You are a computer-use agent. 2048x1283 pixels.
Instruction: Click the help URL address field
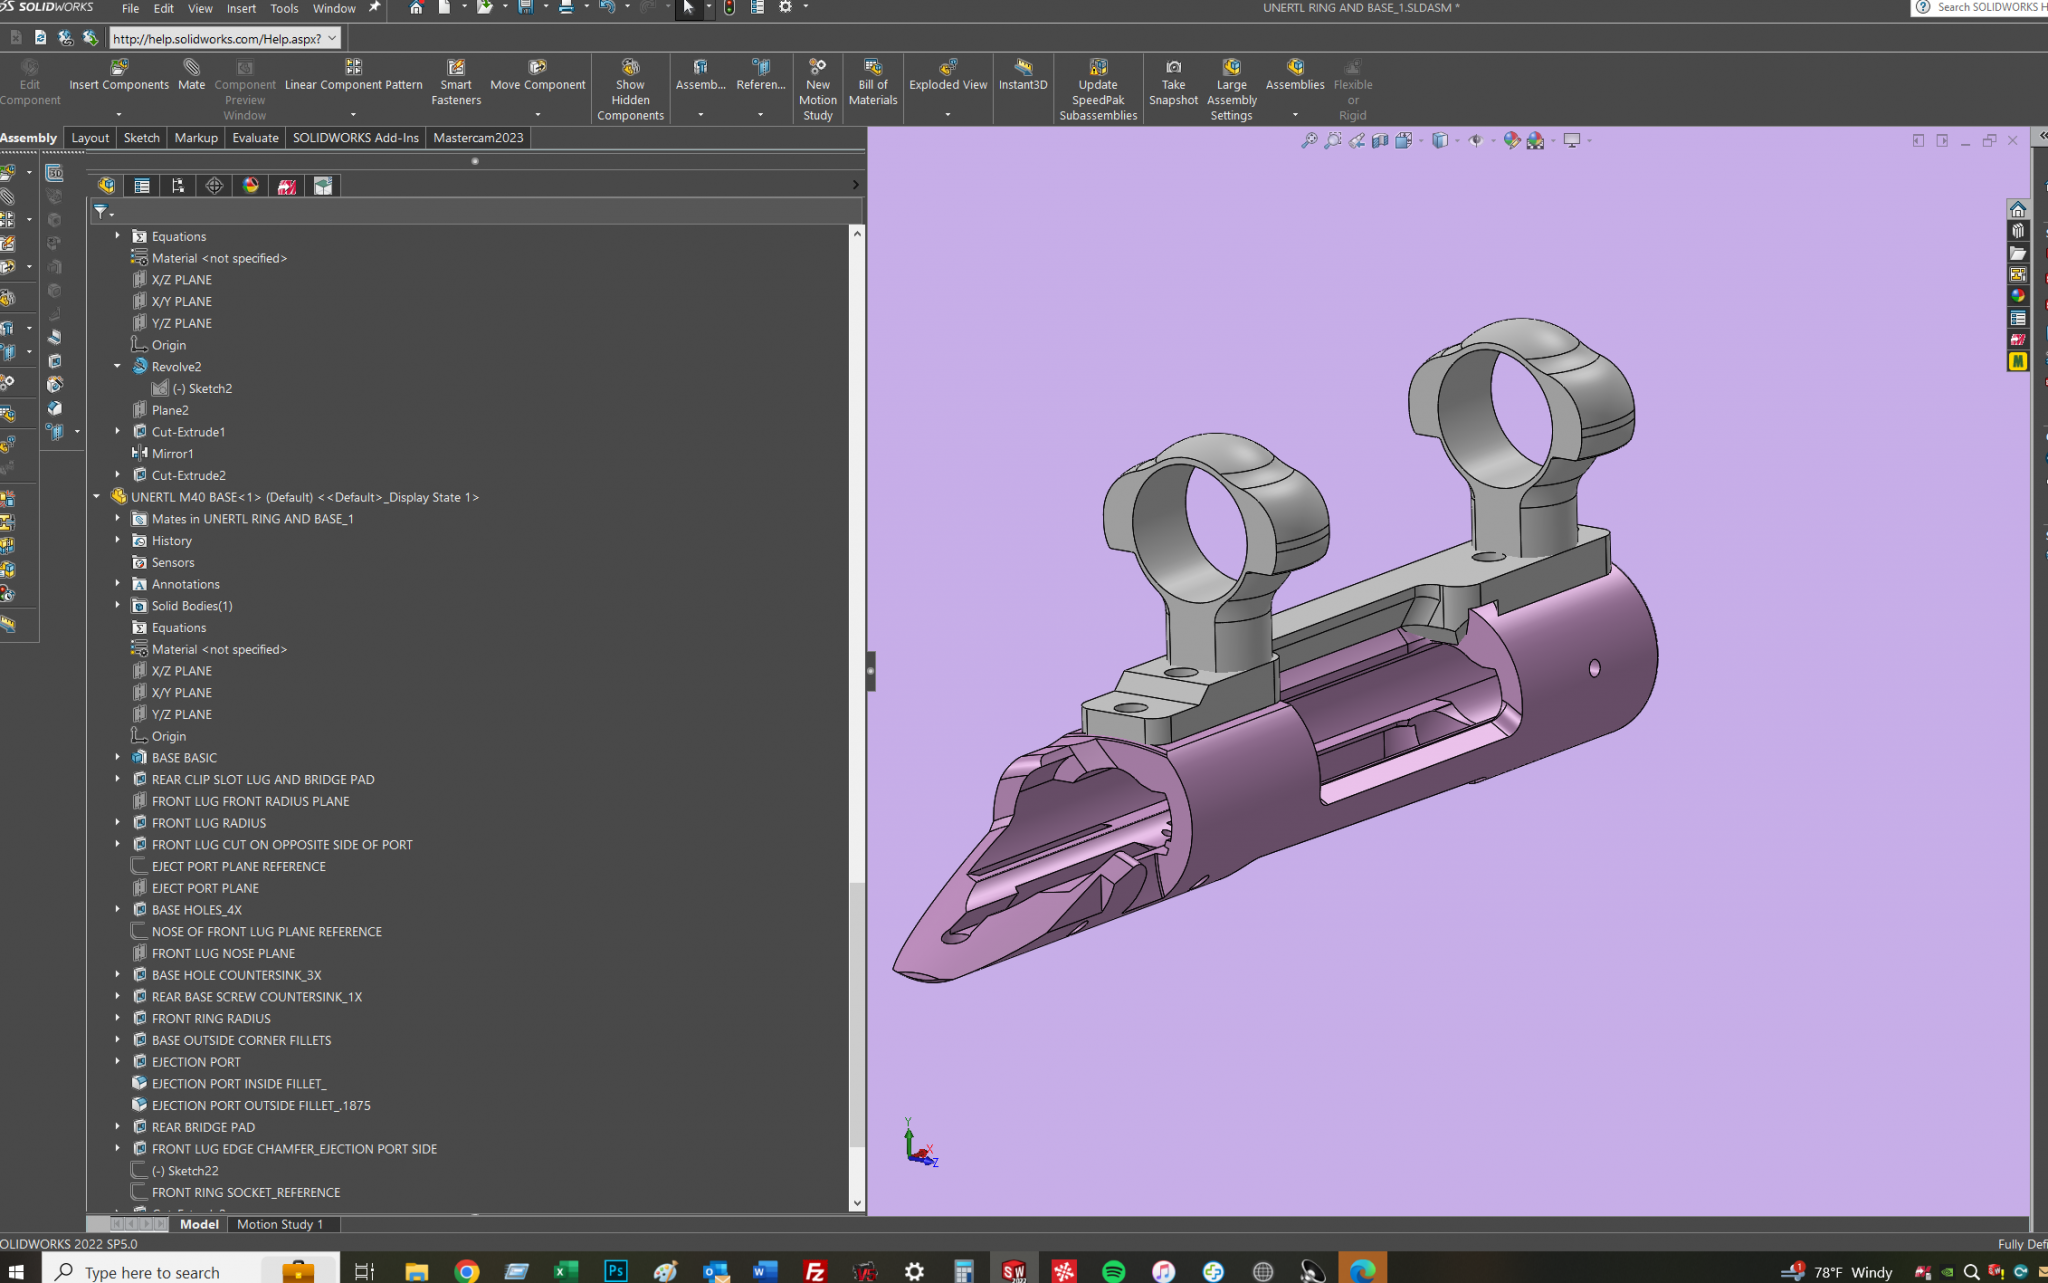(217, 39)
